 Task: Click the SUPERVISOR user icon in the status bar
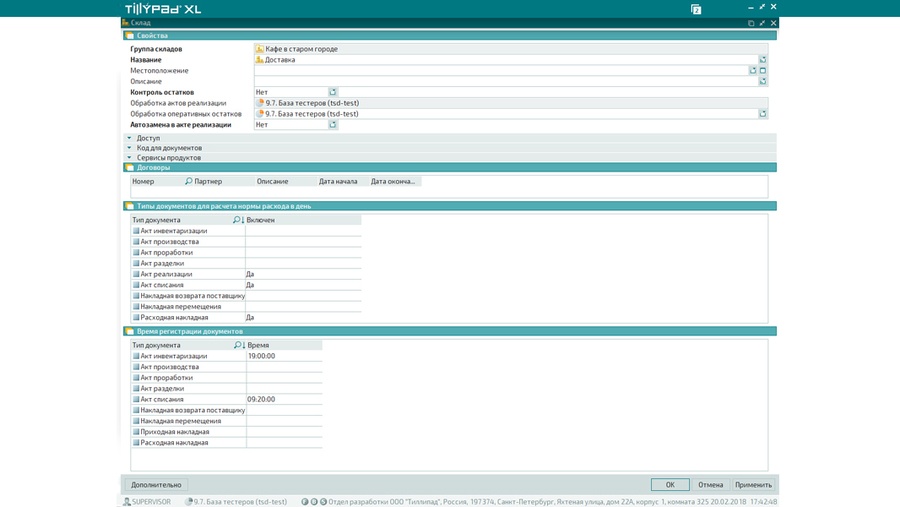point(127,502)
